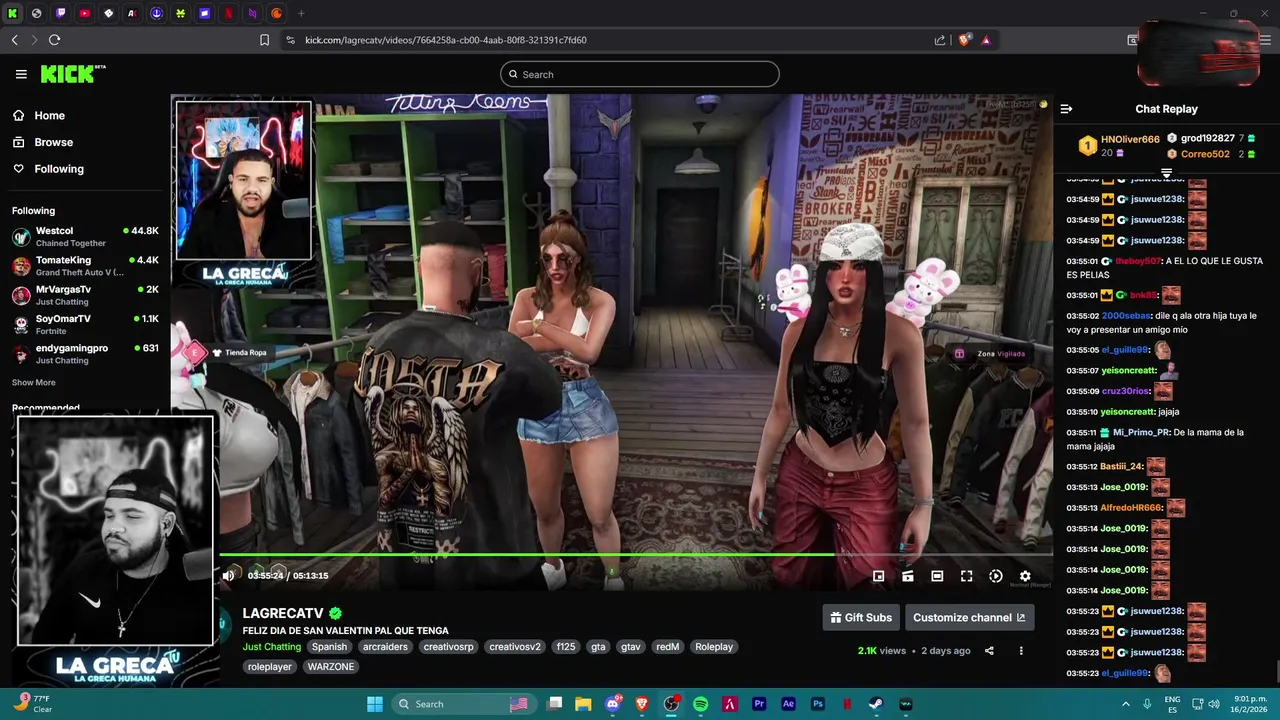Viewport: 1280px width, 720px height.
Task: Select the creativosrp tag
Action: point(448,647)
